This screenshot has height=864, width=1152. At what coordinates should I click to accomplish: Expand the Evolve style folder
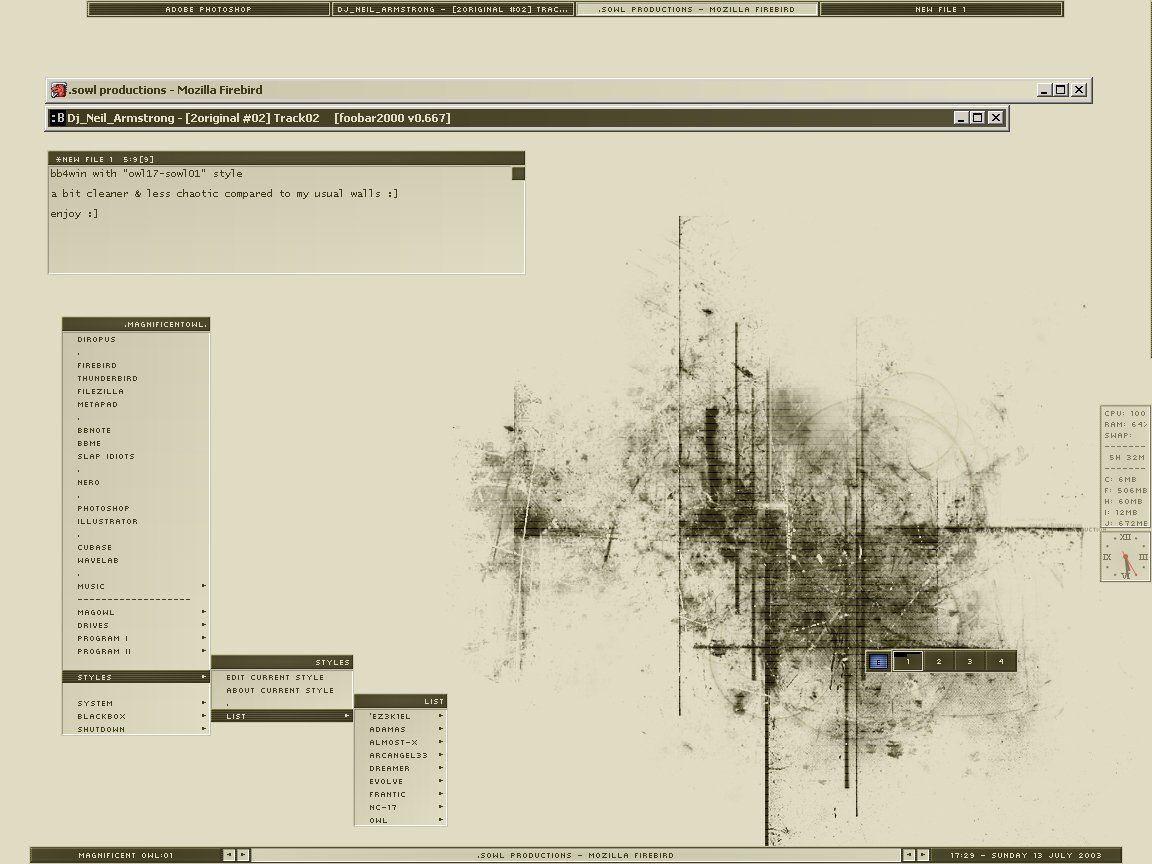400,782
